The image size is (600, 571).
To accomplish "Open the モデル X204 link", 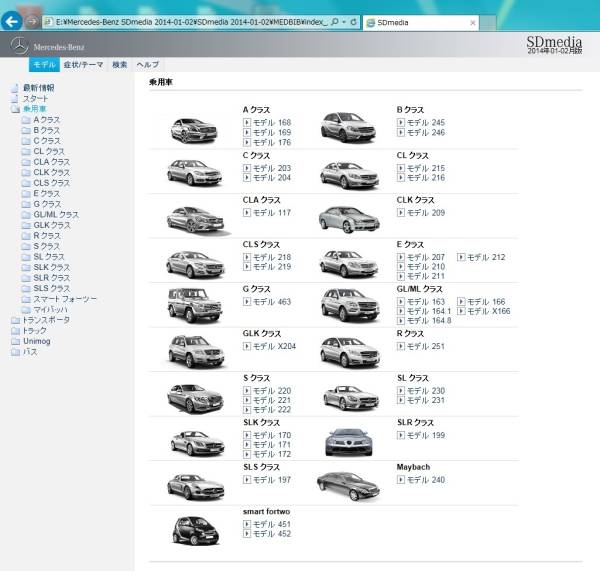I will coord(274,346).
